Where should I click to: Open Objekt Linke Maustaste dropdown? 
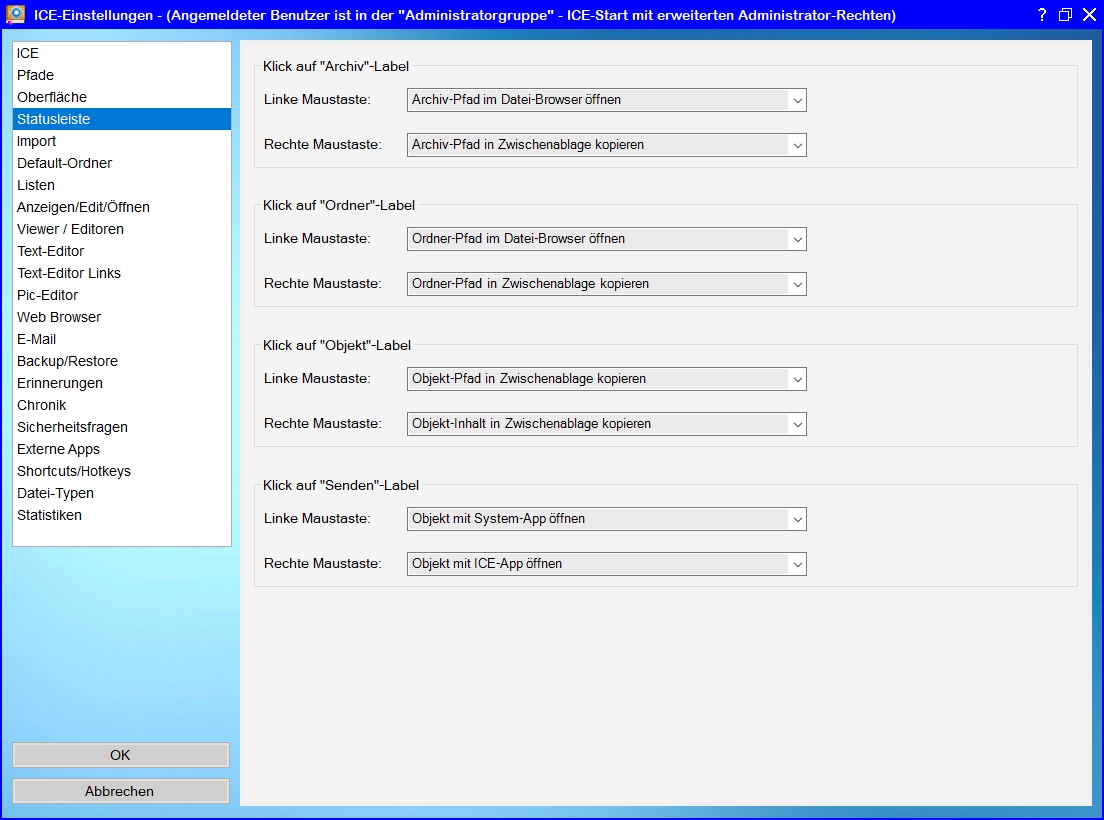click(x=606, y=379)
